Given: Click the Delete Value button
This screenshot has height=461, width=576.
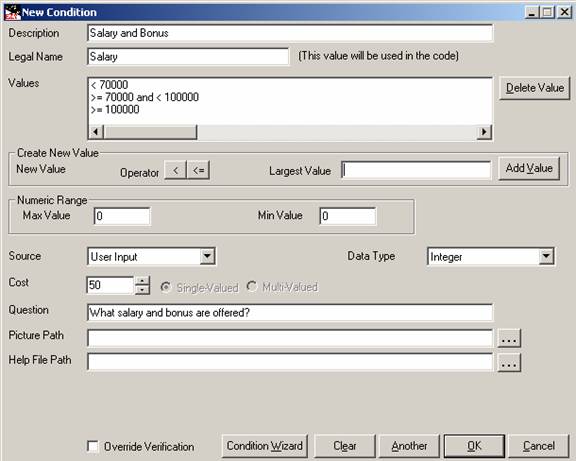Looking at the screenshot, I should (535, 88).
